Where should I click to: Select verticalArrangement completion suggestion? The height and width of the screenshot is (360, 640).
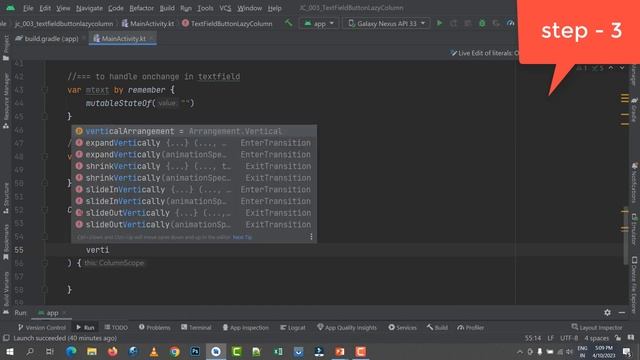point(194,131)
